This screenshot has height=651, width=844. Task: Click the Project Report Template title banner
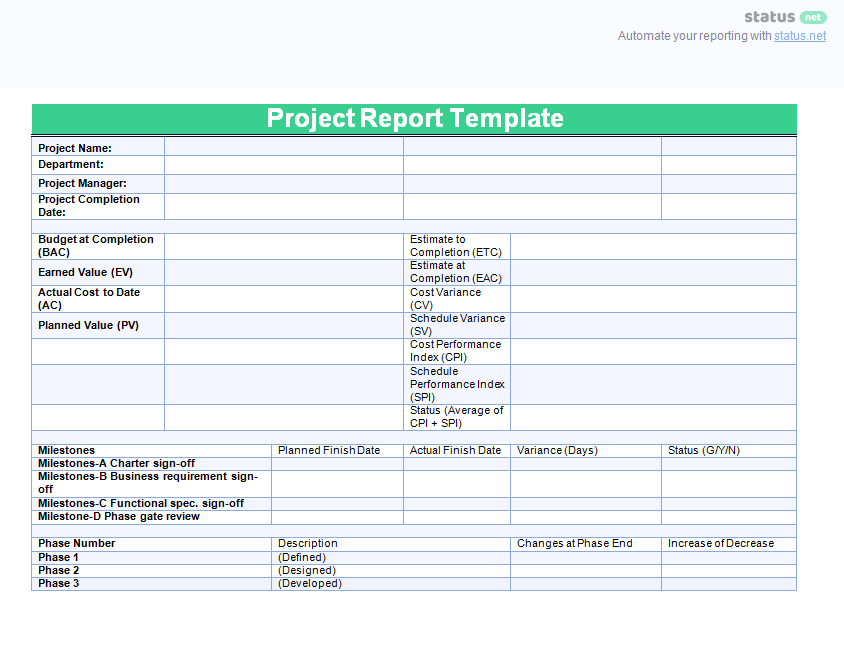[x=414, y=119]
